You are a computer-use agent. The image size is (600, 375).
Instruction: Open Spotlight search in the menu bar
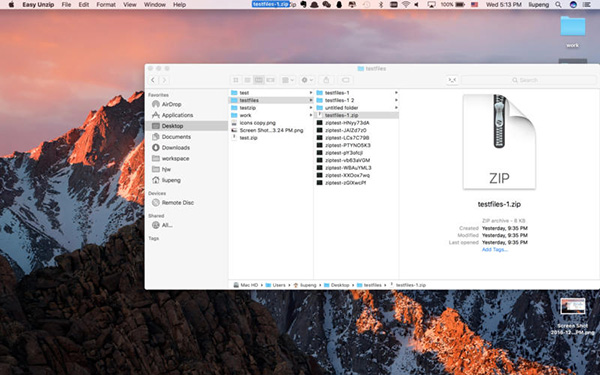[x=558, y=5]
